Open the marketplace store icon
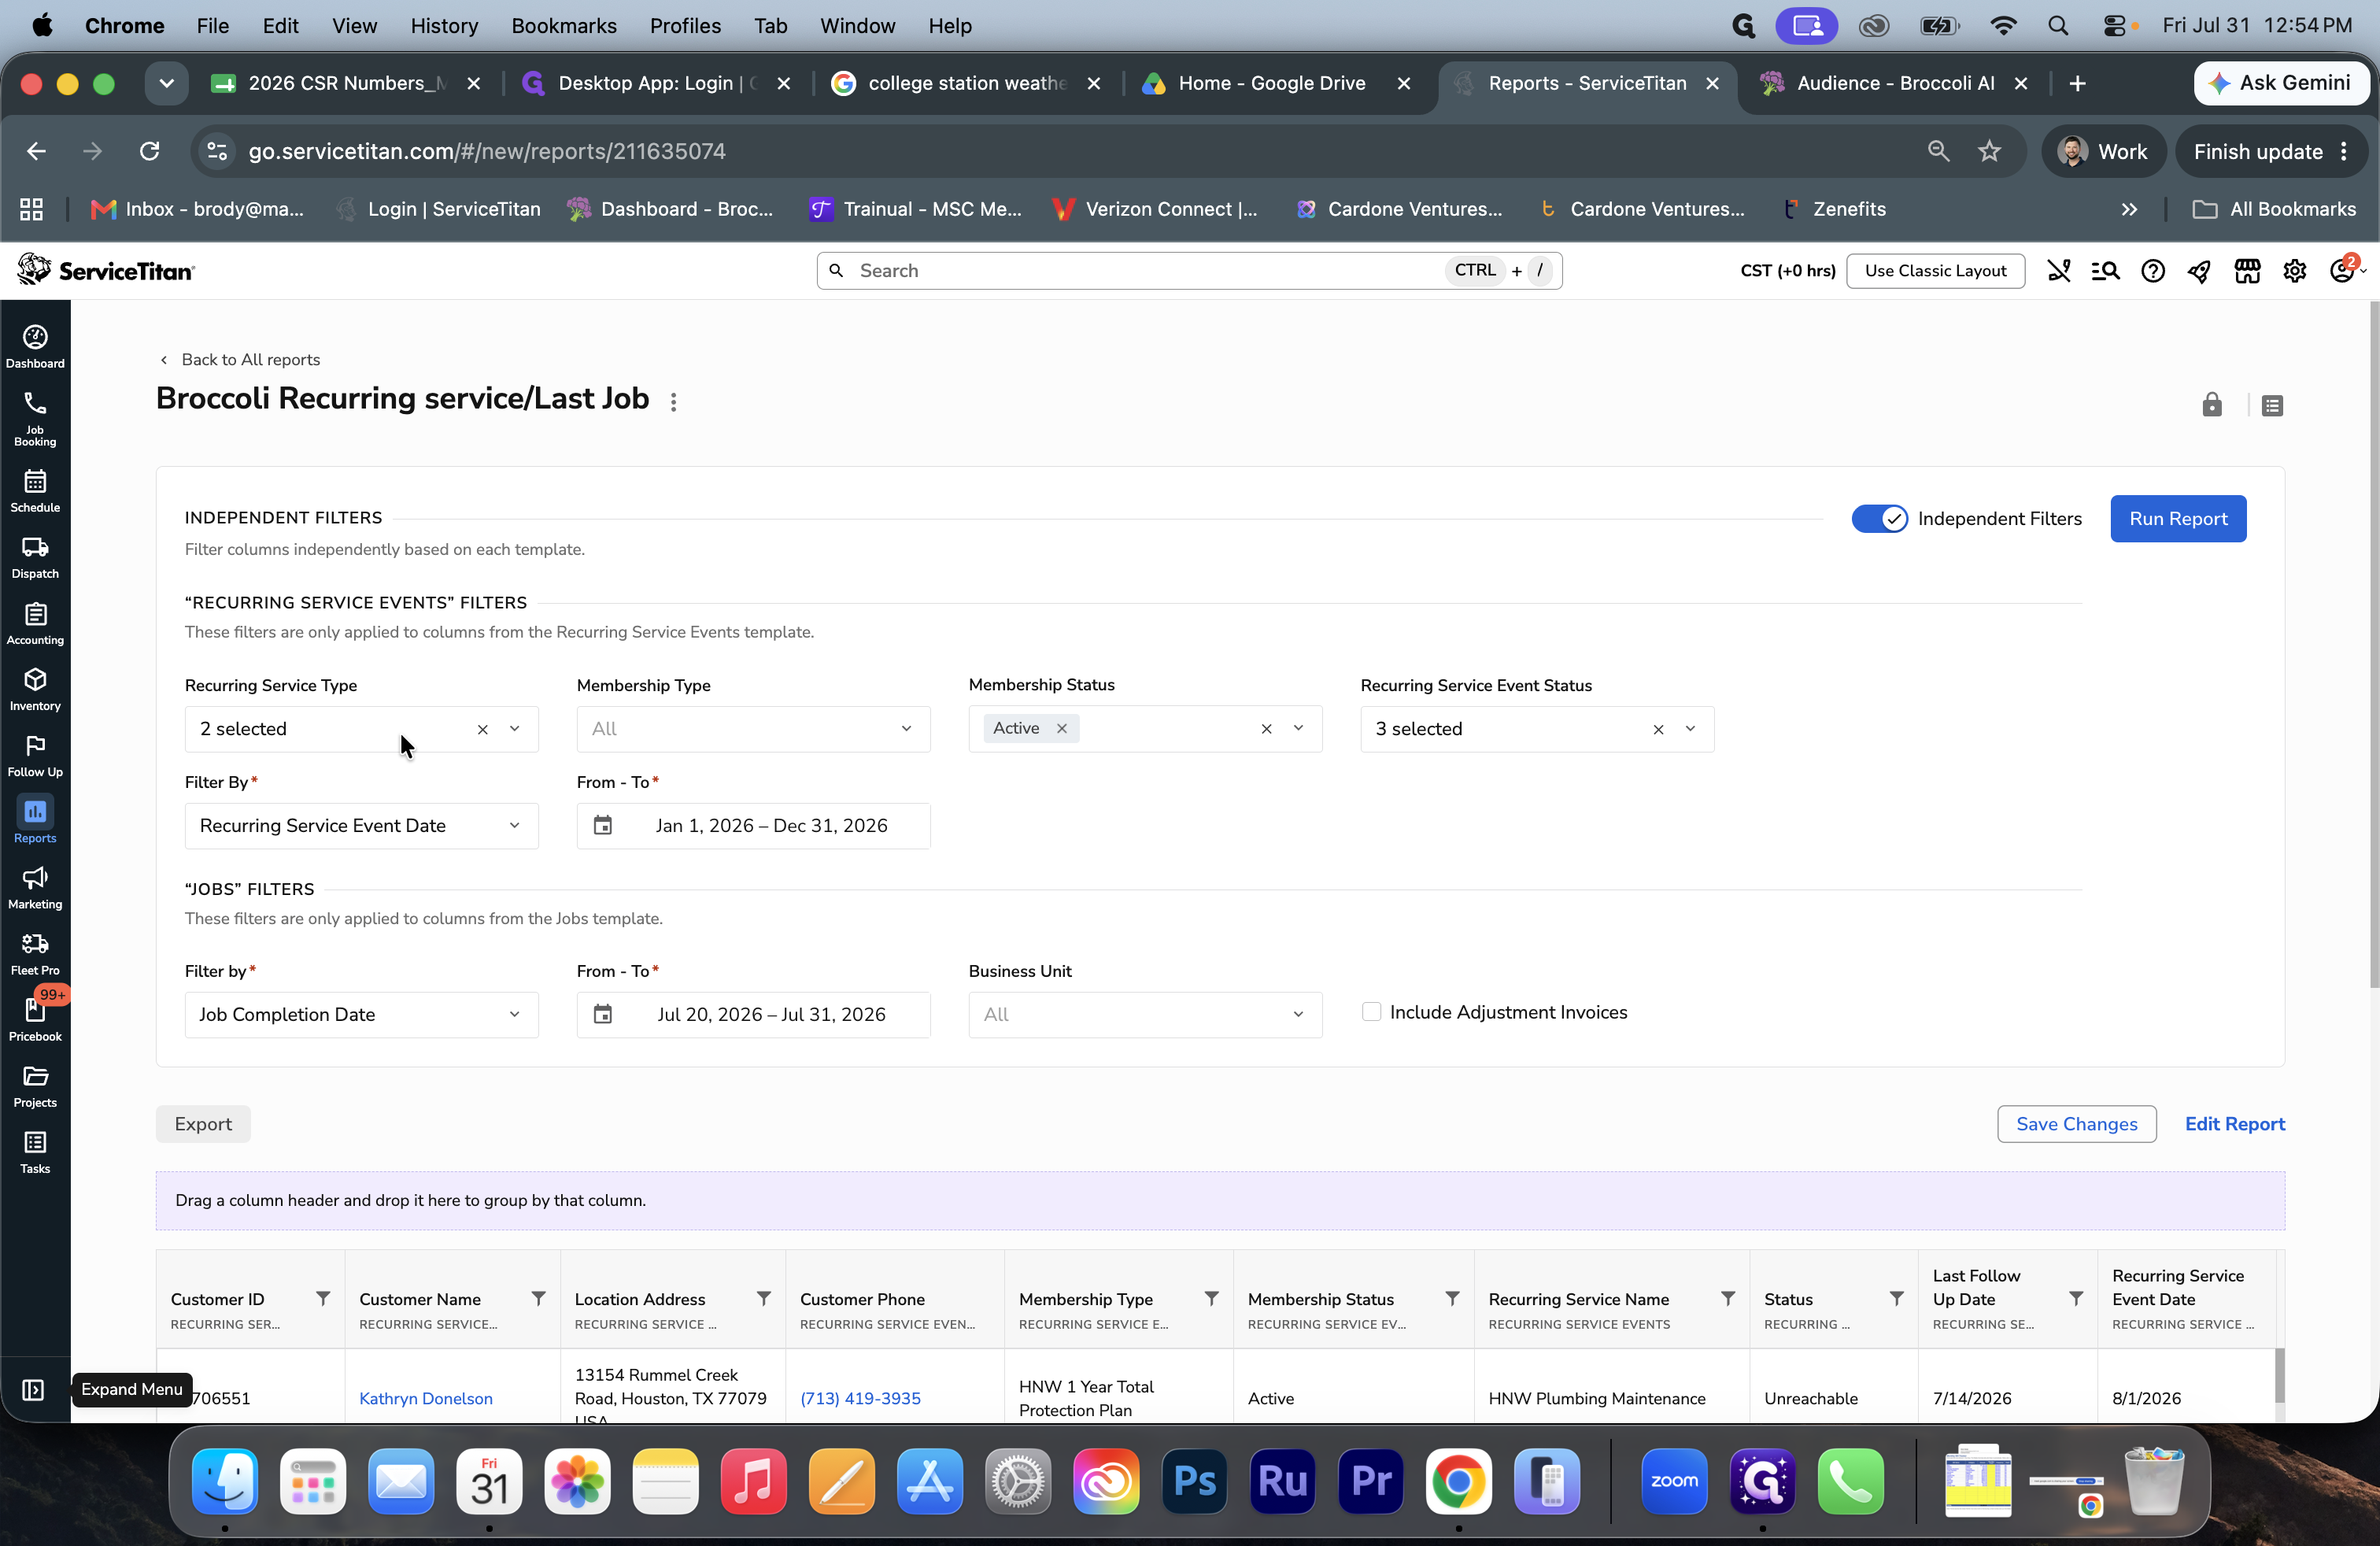This screenshot has width=2380, height=1546. click(2247, 271)
